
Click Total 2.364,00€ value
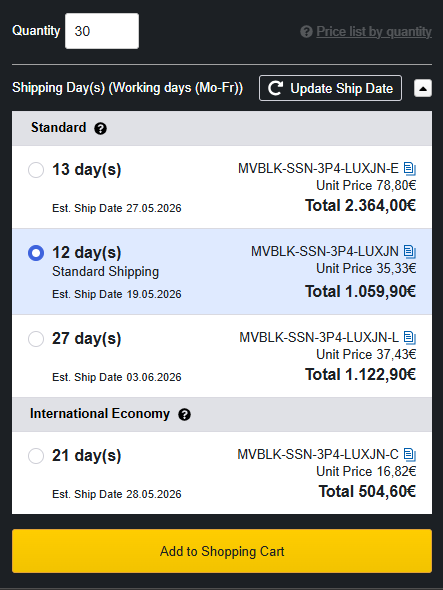(361, 205)
